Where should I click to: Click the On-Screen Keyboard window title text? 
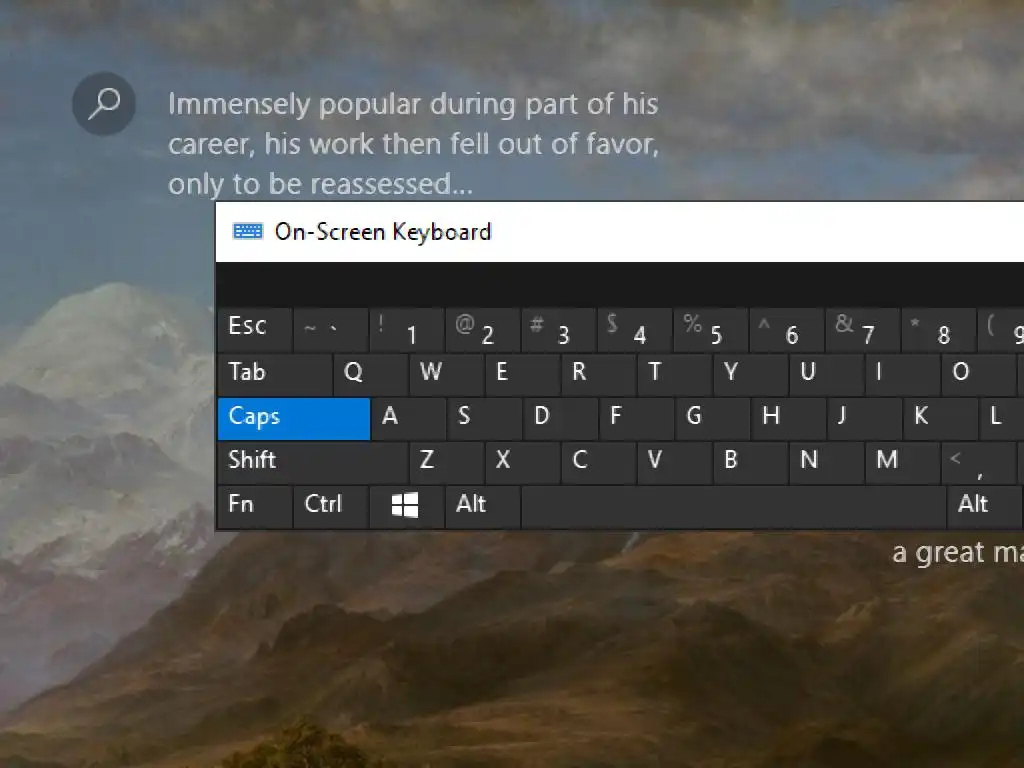click(x=383, y=232)
